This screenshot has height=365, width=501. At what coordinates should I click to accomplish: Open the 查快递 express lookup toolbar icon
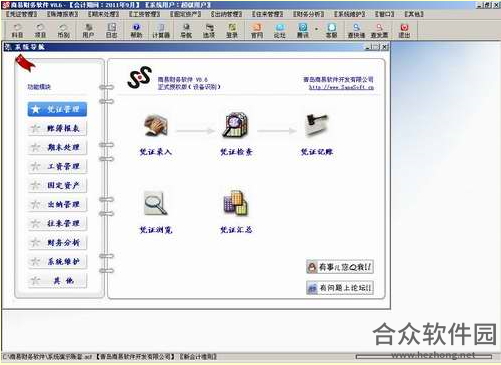(356, 31)
